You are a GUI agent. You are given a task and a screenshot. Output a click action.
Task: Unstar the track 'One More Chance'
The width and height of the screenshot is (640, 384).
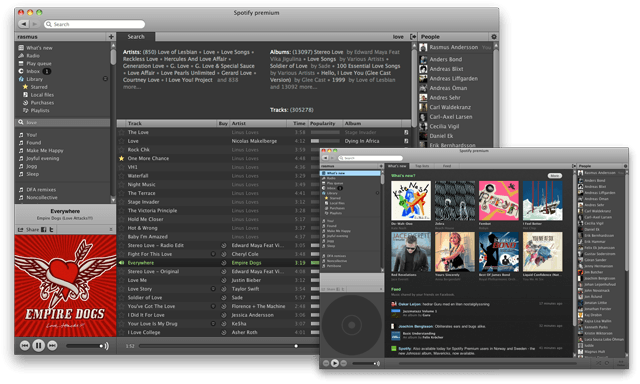click(x=121, y=158)
